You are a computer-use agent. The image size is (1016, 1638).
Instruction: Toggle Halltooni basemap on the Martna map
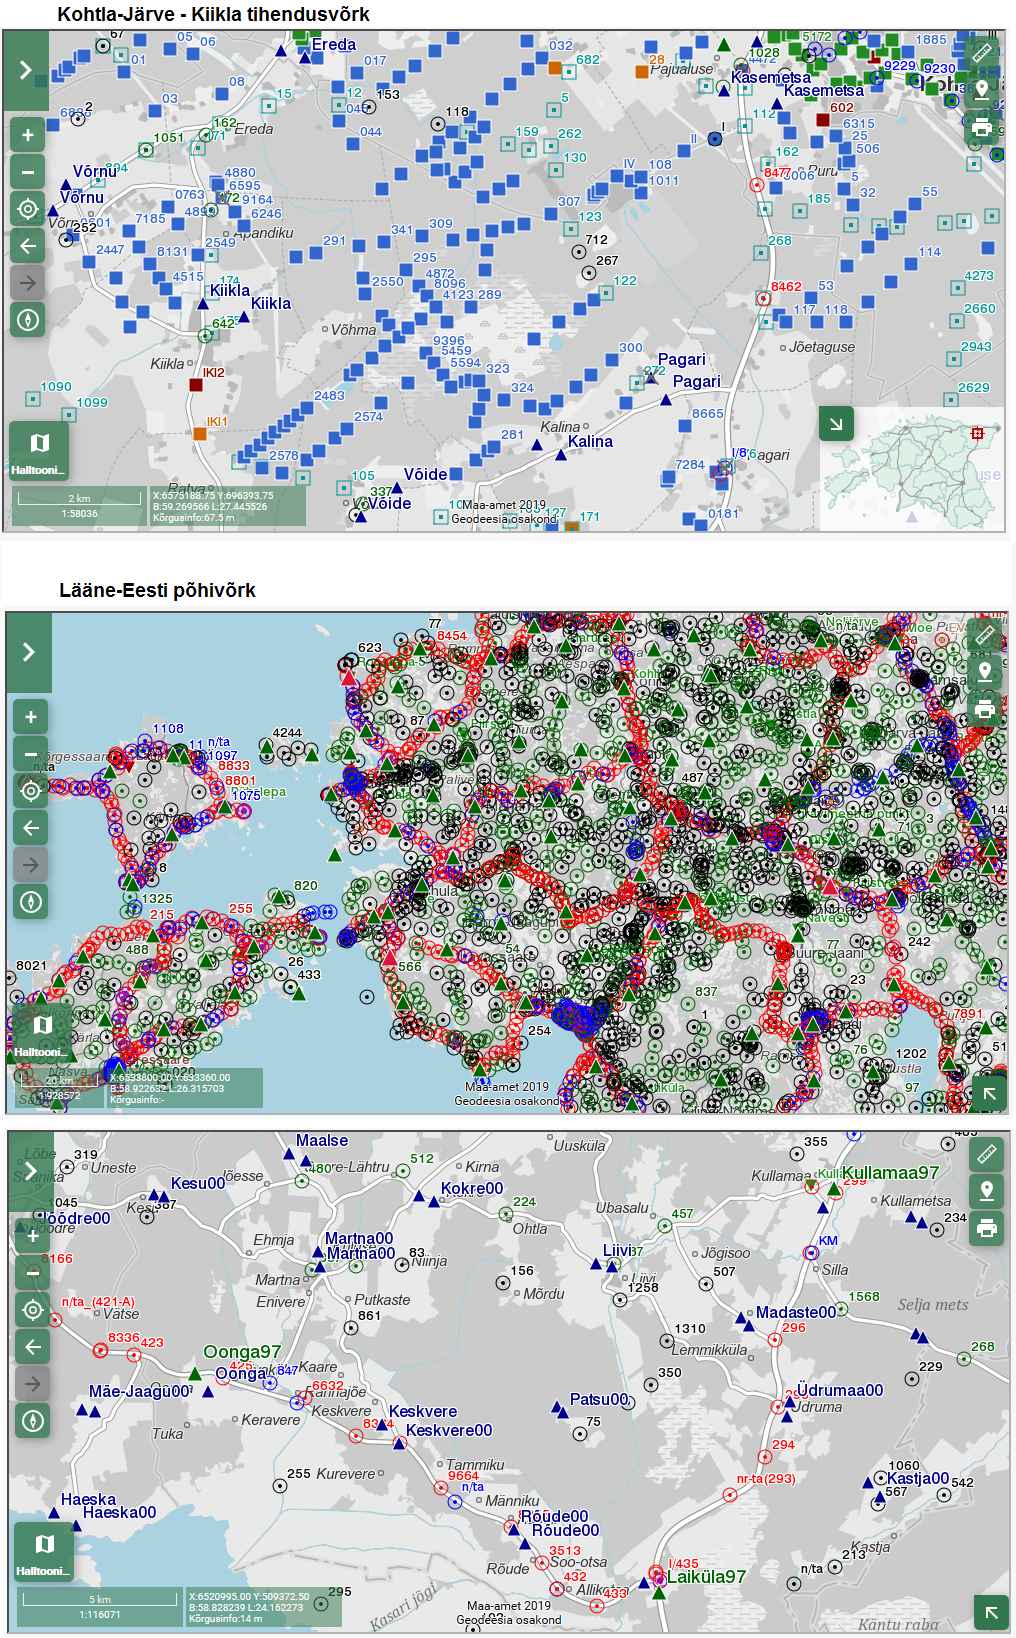[43, 1551]
